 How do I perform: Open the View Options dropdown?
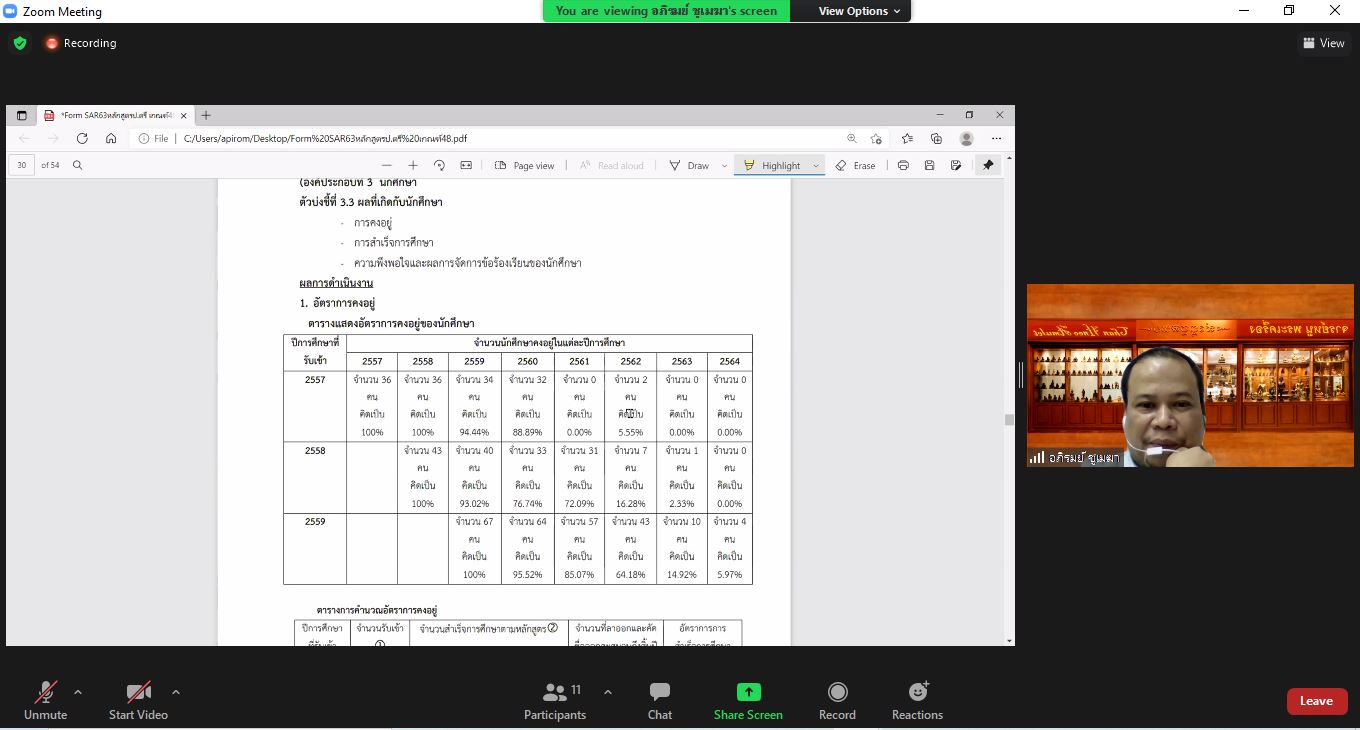click(859, 11)
